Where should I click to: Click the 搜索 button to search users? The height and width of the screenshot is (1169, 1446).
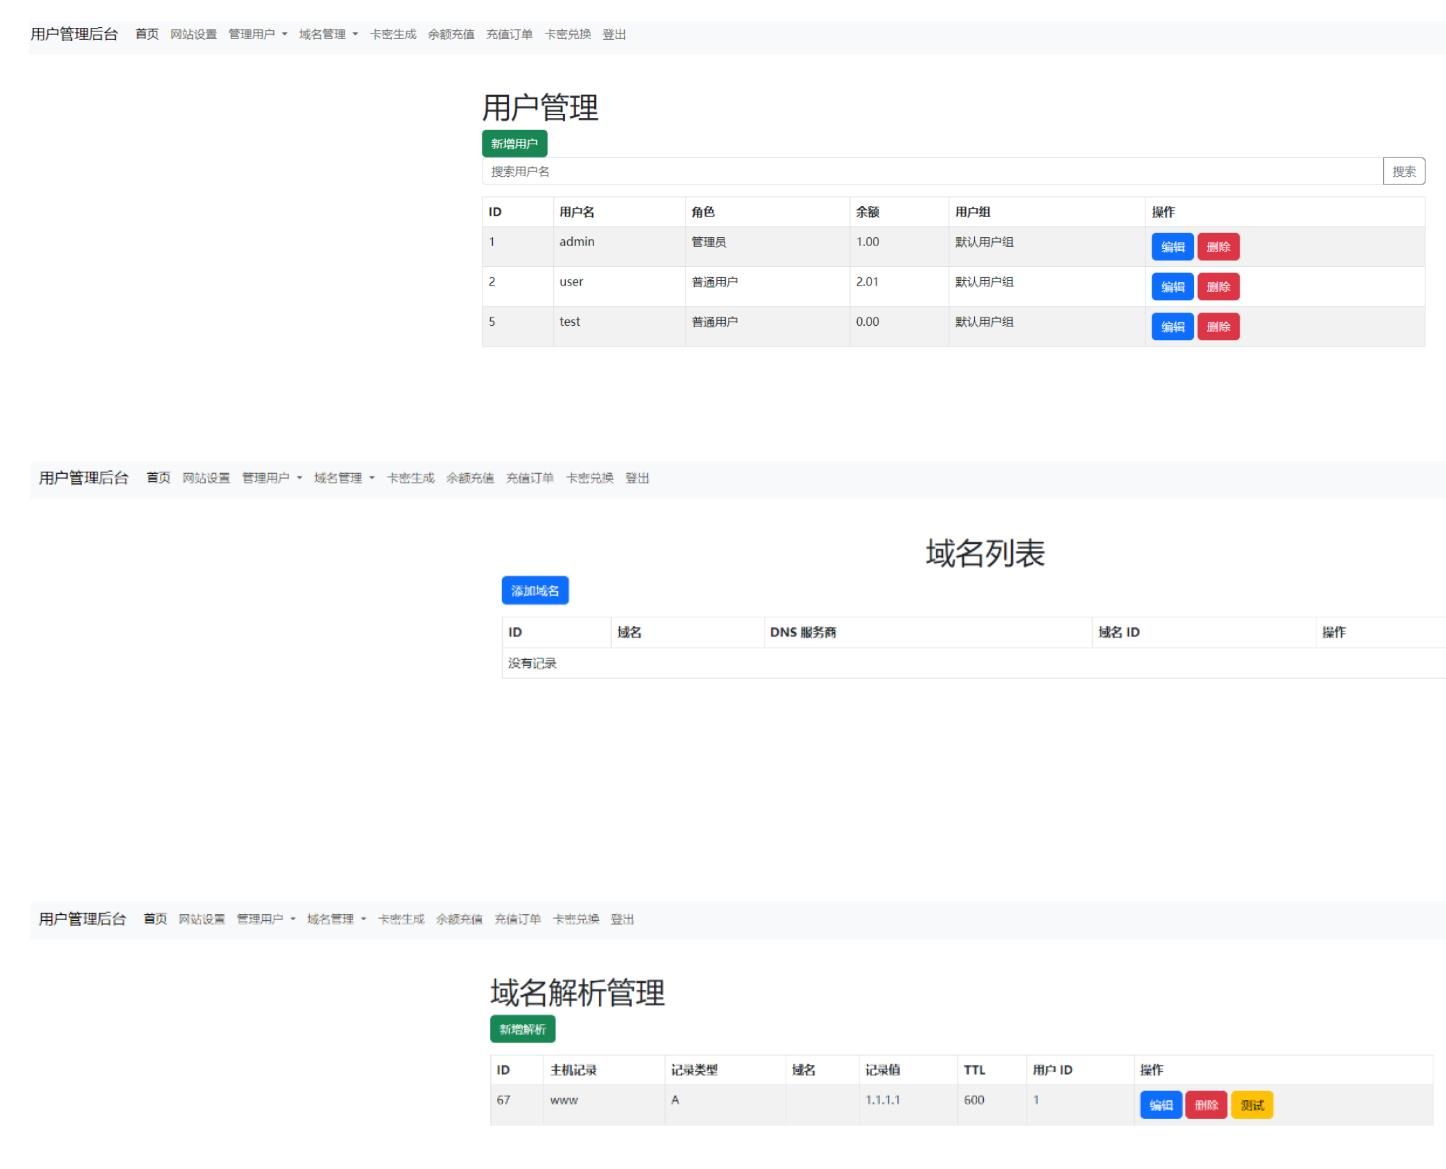click(1404, 171)
